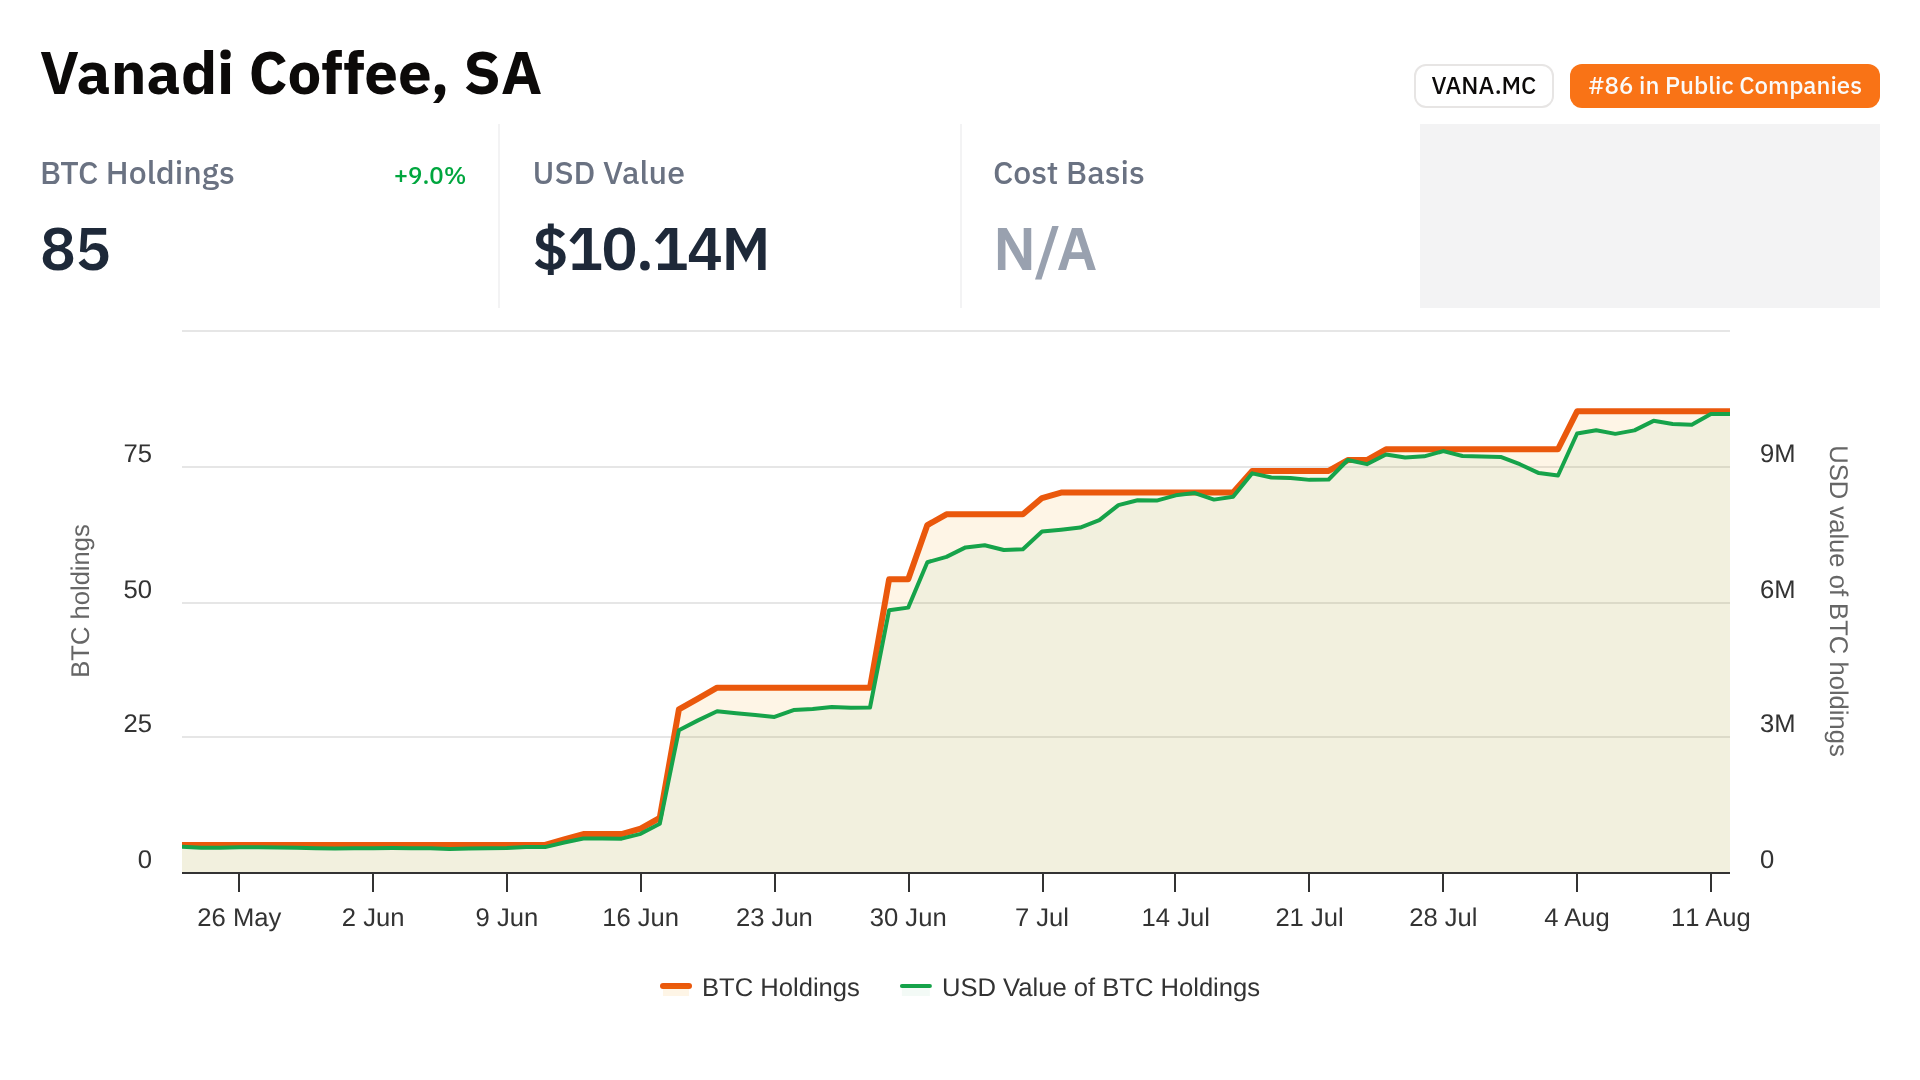Image resolution: width=1920 pixels, height=1080 pixels.
Task: Select the 4 Aug date tick label
Action: 1576,918
